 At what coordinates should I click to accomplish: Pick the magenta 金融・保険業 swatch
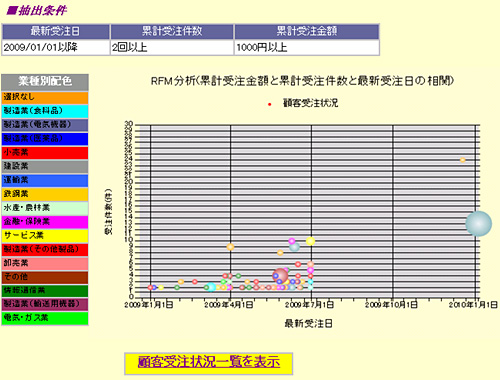point(45,222)
